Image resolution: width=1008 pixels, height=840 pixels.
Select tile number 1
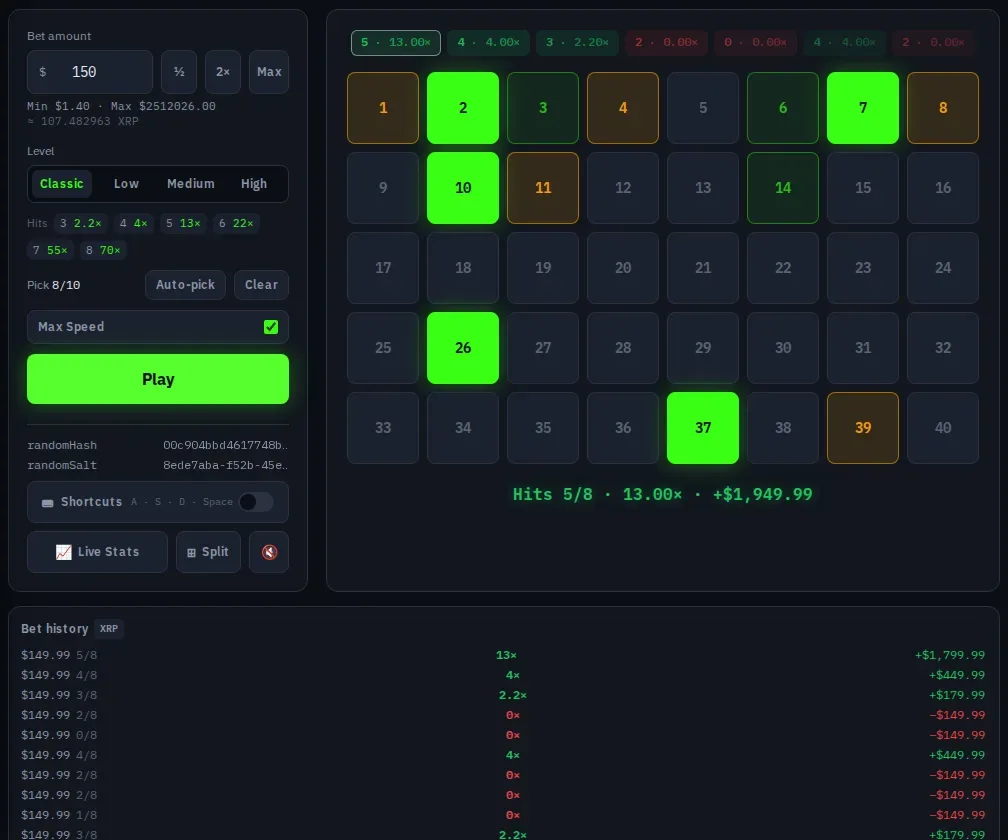[383, 108]
